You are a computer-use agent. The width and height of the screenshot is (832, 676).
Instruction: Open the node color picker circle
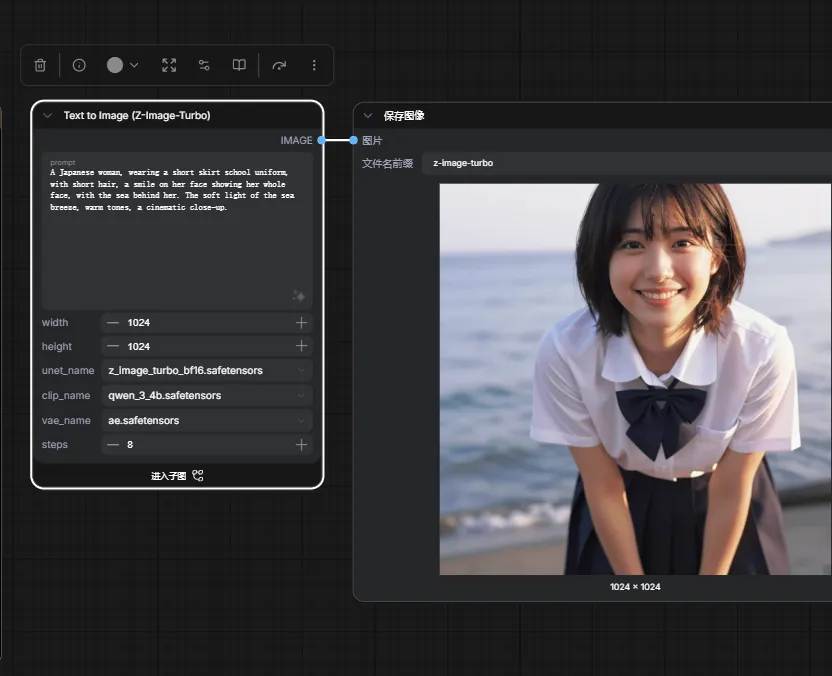pos(115,65)
